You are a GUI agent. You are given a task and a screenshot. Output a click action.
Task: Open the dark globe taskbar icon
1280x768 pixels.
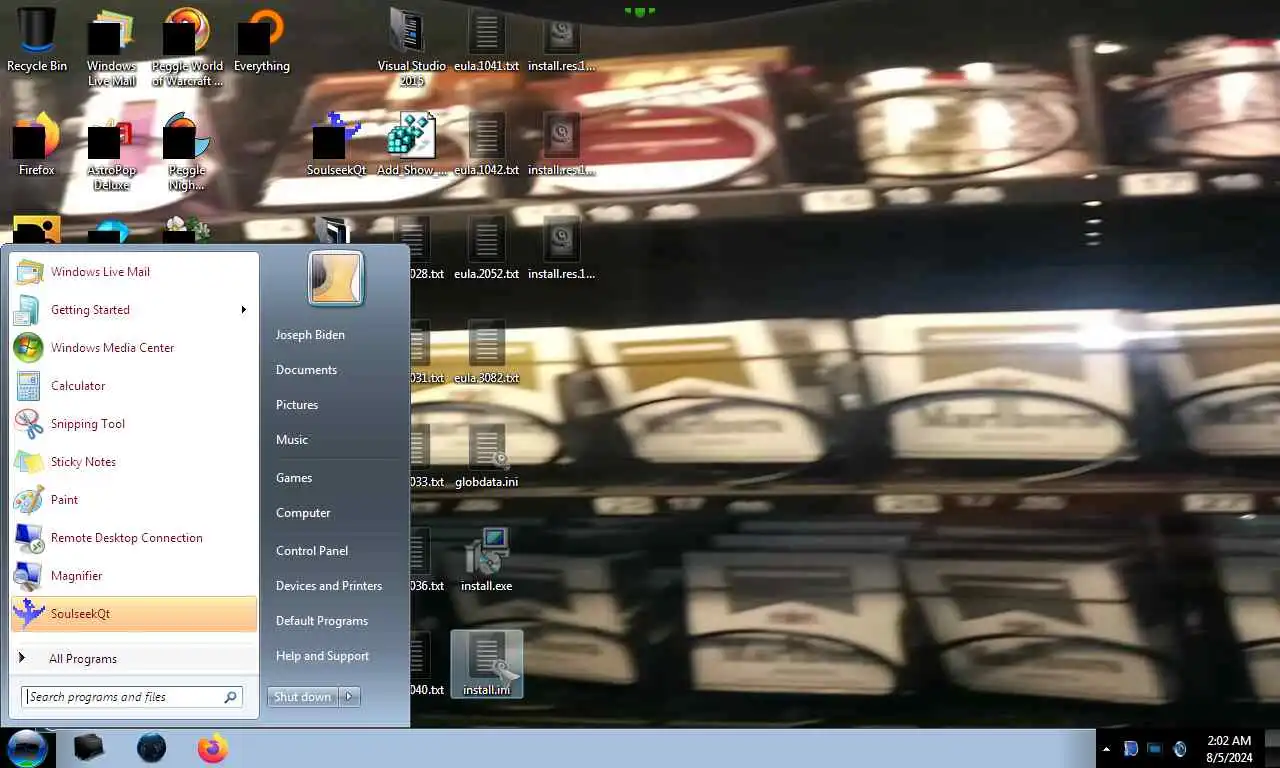pyautogui.click(x=151, y=748)
